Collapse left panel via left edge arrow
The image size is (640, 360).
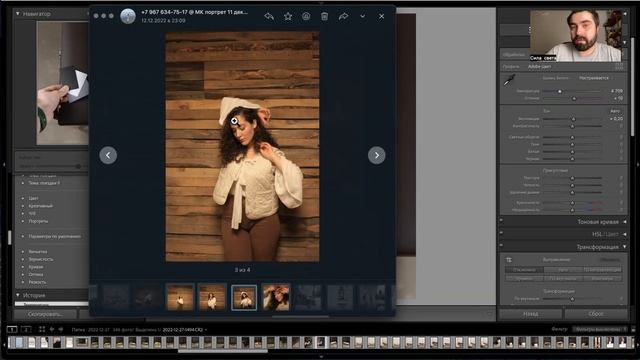[x=4, y=164]
